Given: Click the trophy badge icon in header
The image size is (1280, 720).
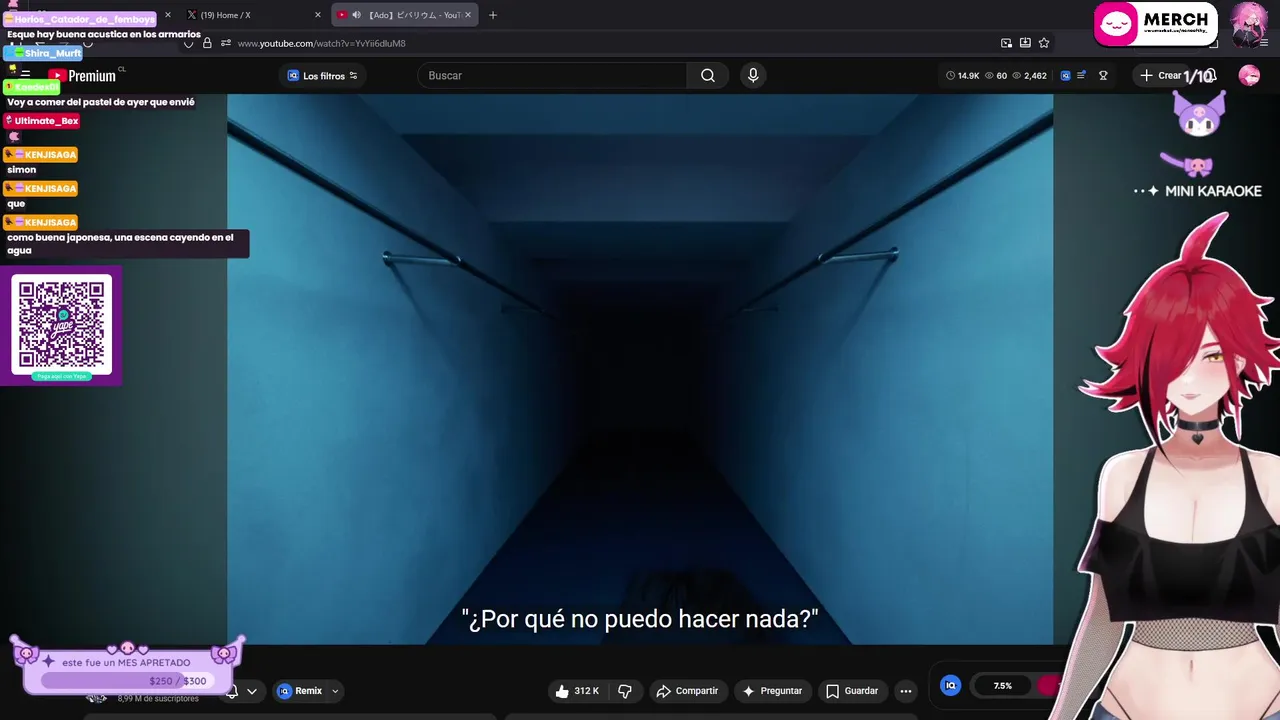Looking at the screenshot, I should pos(1103,76).
